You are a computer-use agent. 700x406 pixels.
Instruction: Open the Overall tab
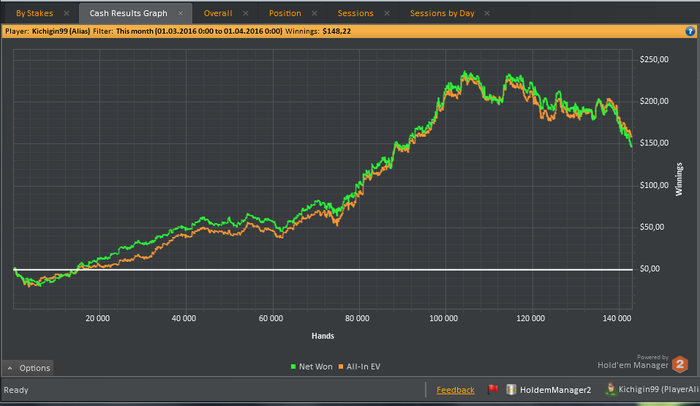[218, 14]
